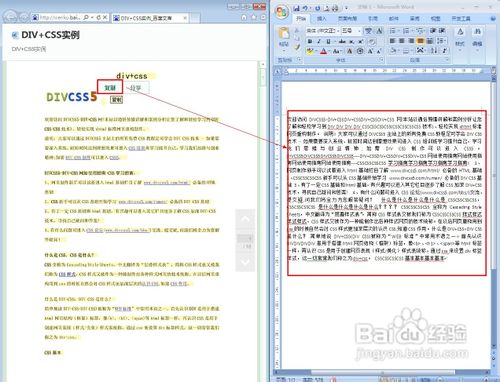
Task: Toggle Bold formatting in Word
Action: click(310, 41)
